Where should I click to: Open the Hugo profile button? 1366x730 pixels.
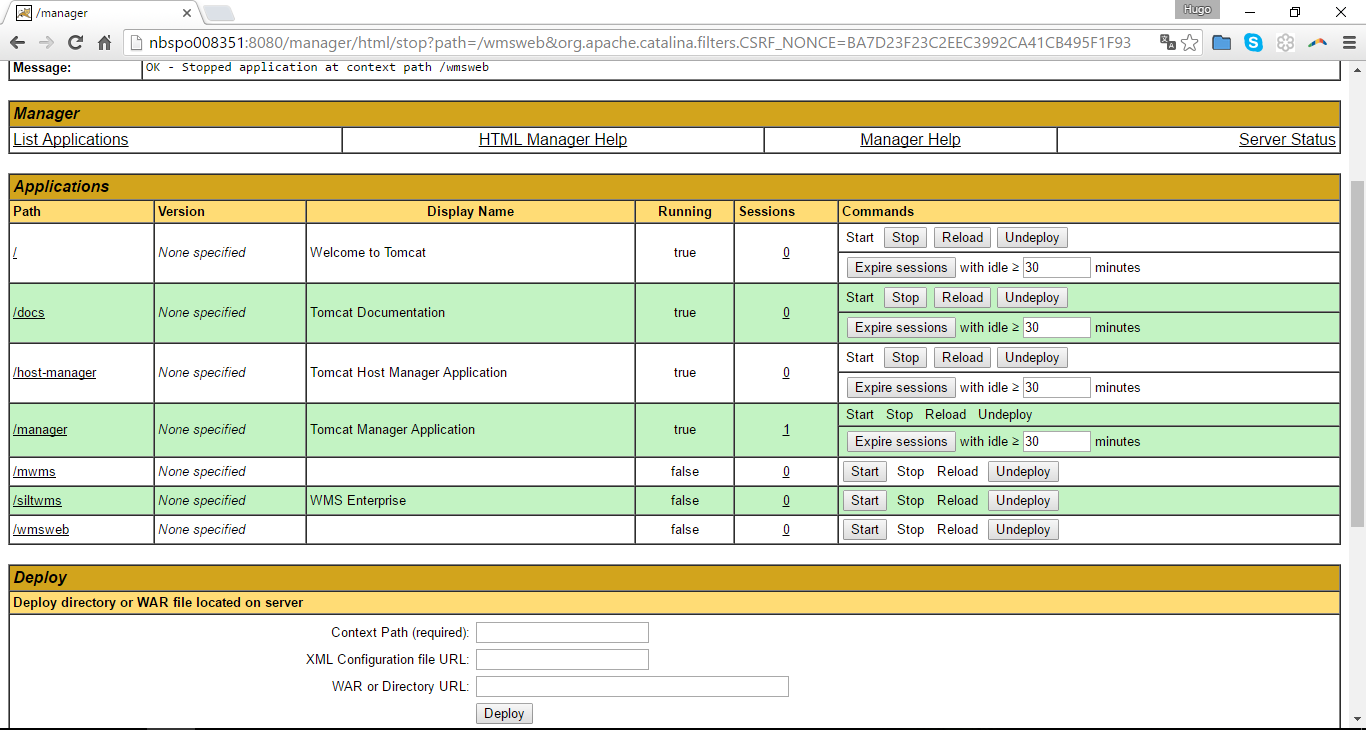[x=1197, y=9]
